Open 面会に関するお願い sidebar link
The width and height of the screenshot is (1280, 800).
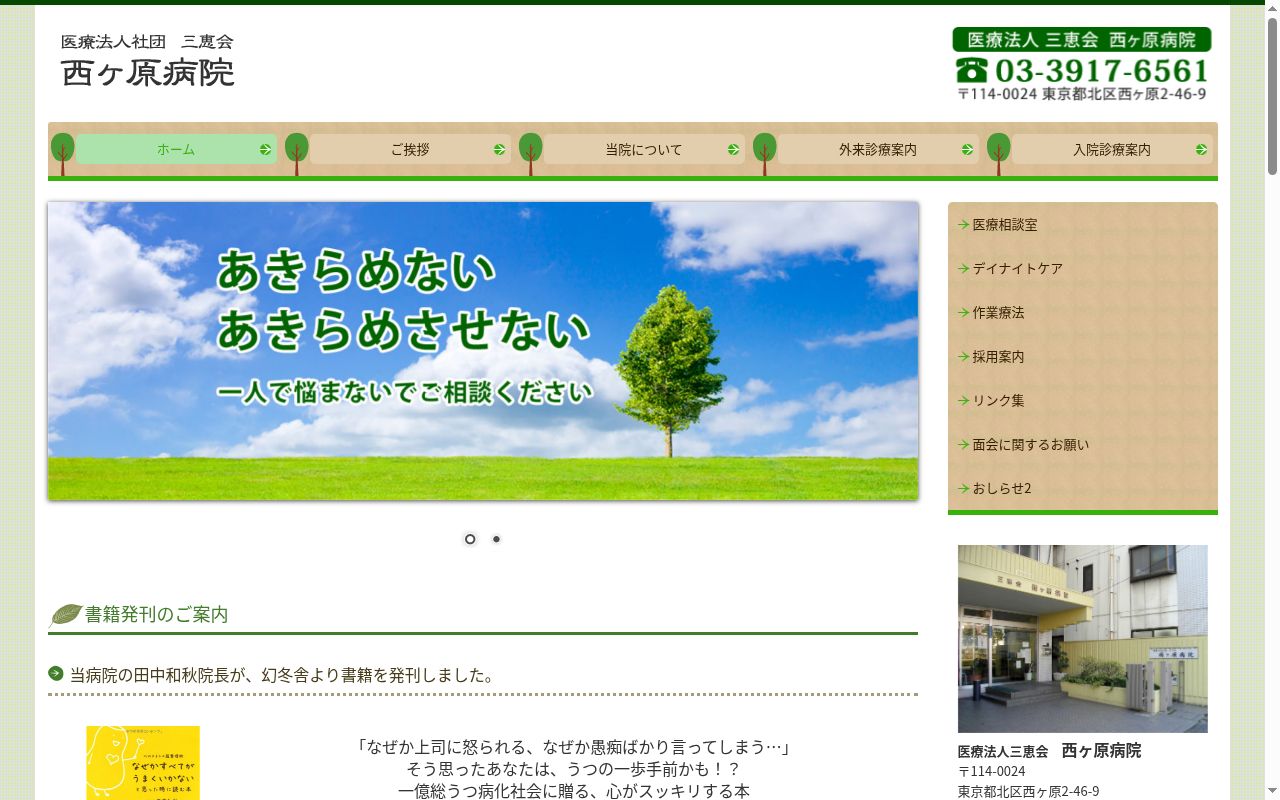click(x=1031, y=445)
